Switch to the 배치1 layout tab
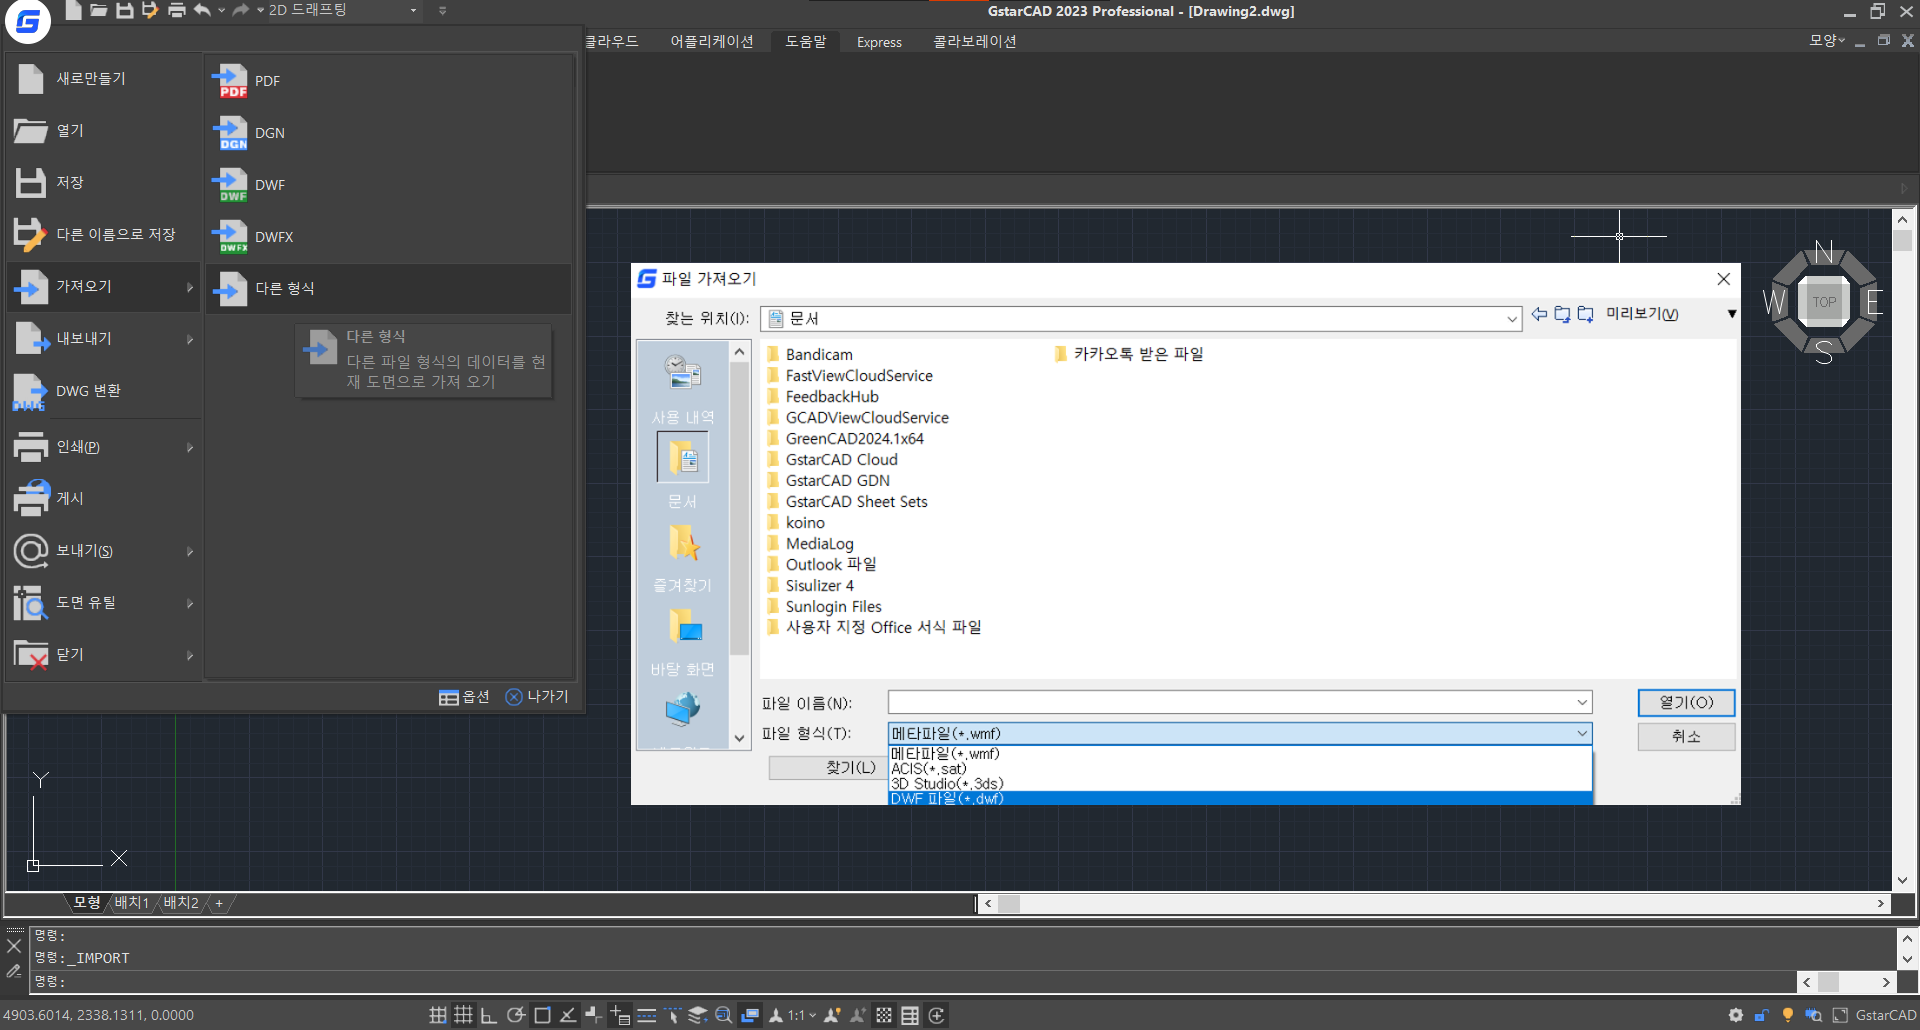The width and height of the screenshot is (1920, 1030). coord(131,903)
